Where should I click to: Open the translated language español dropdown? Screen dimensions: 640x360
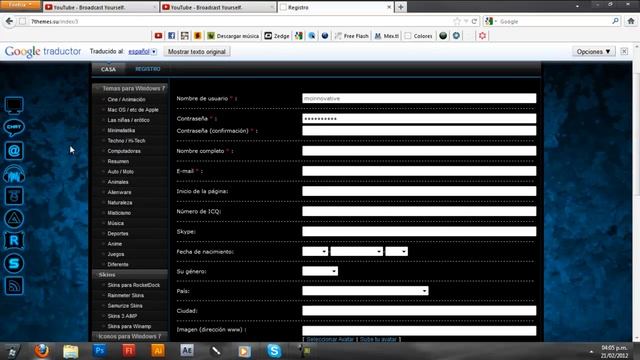(x=142, y=52)
